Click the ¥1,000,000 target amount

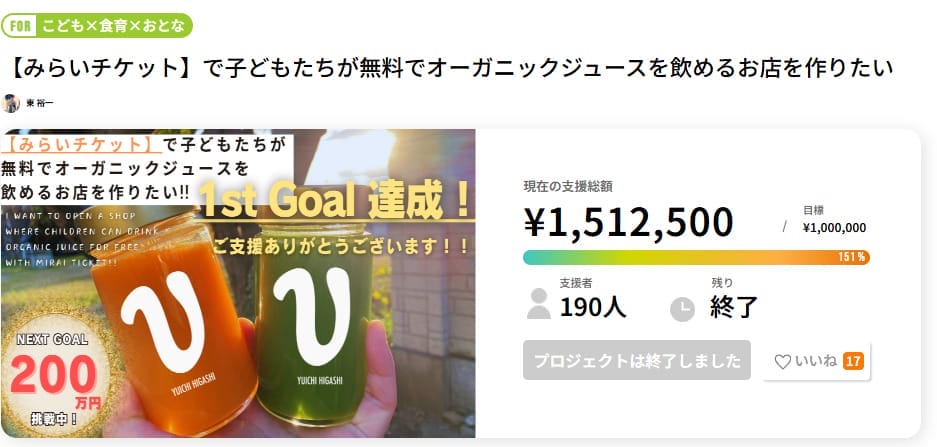(x=834, y=227)
